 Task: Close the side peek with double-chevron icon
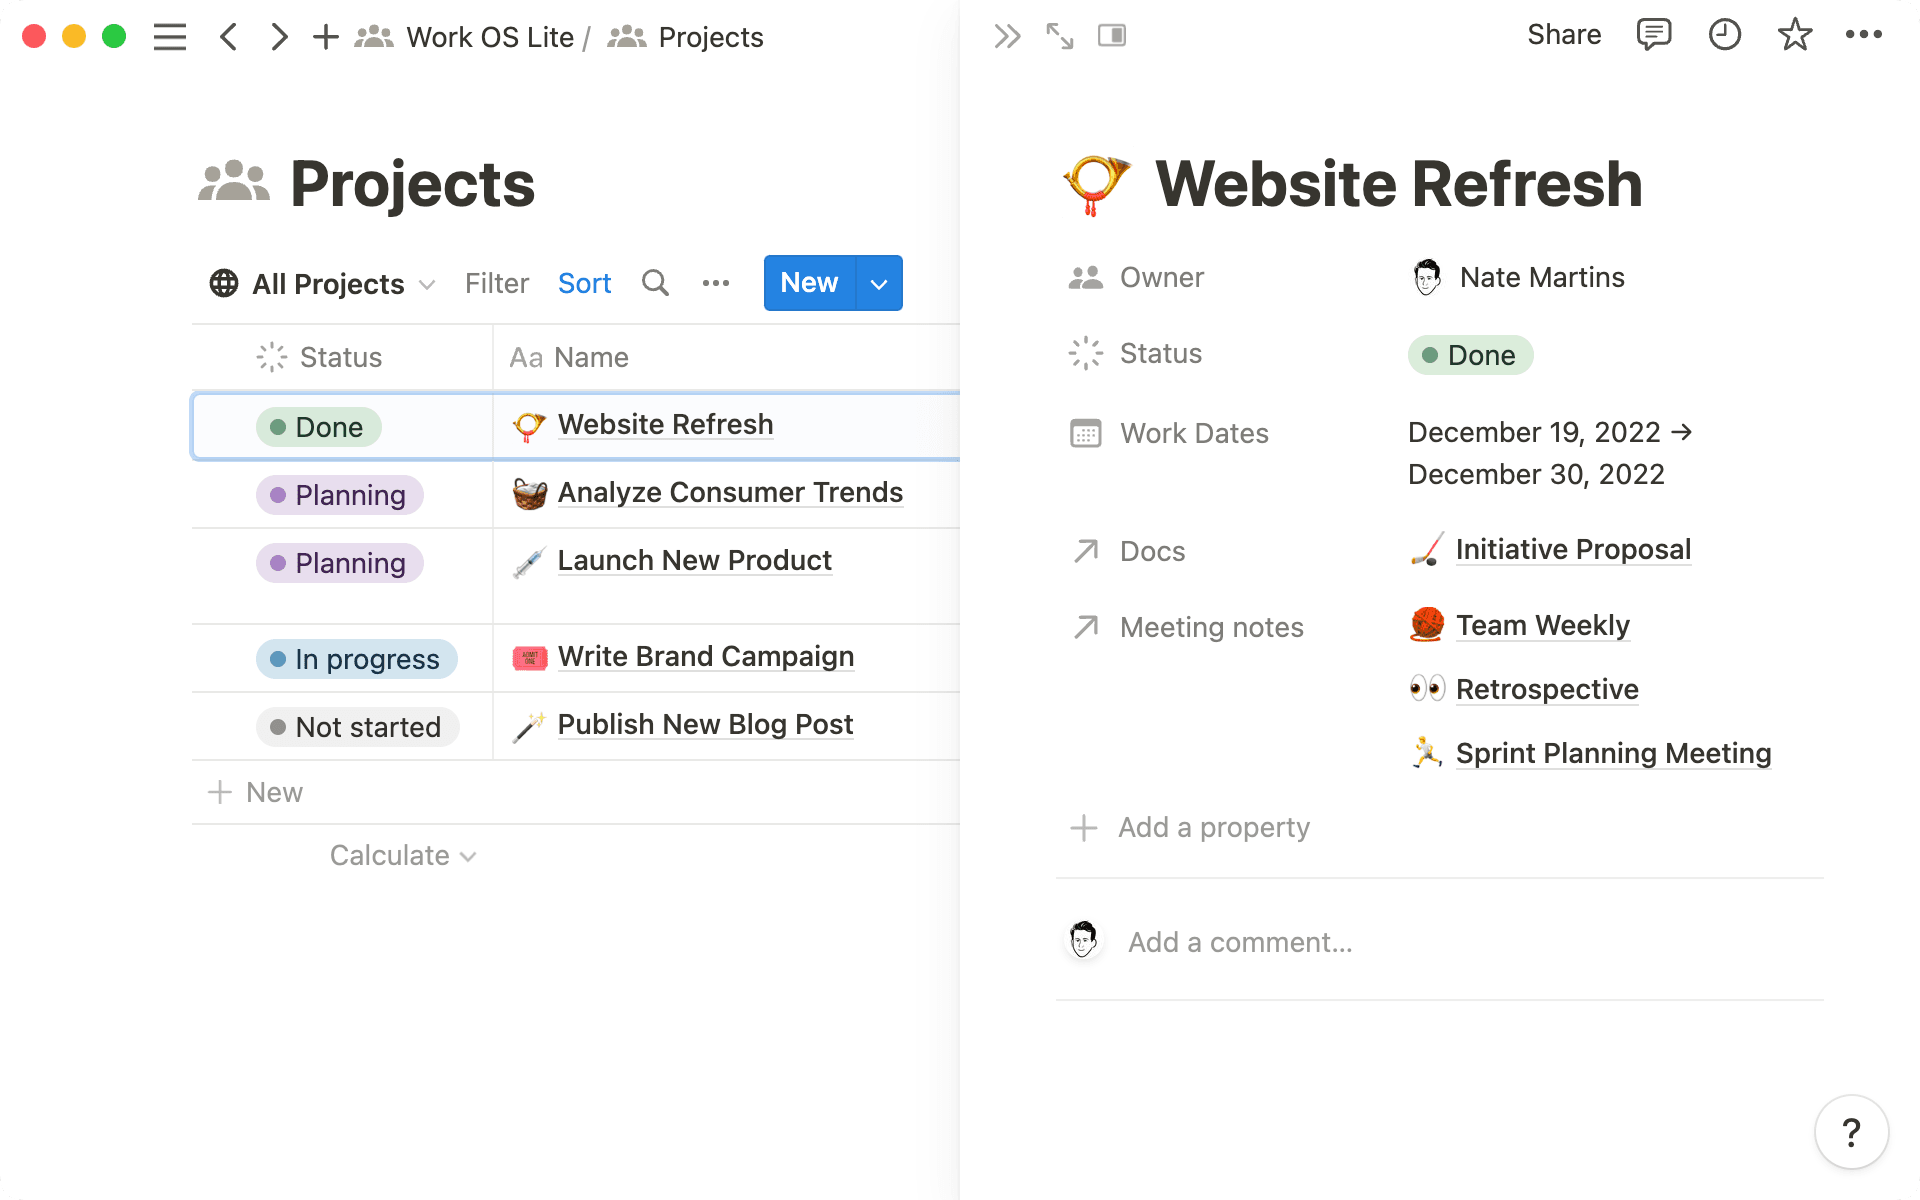pos(1006,35)
